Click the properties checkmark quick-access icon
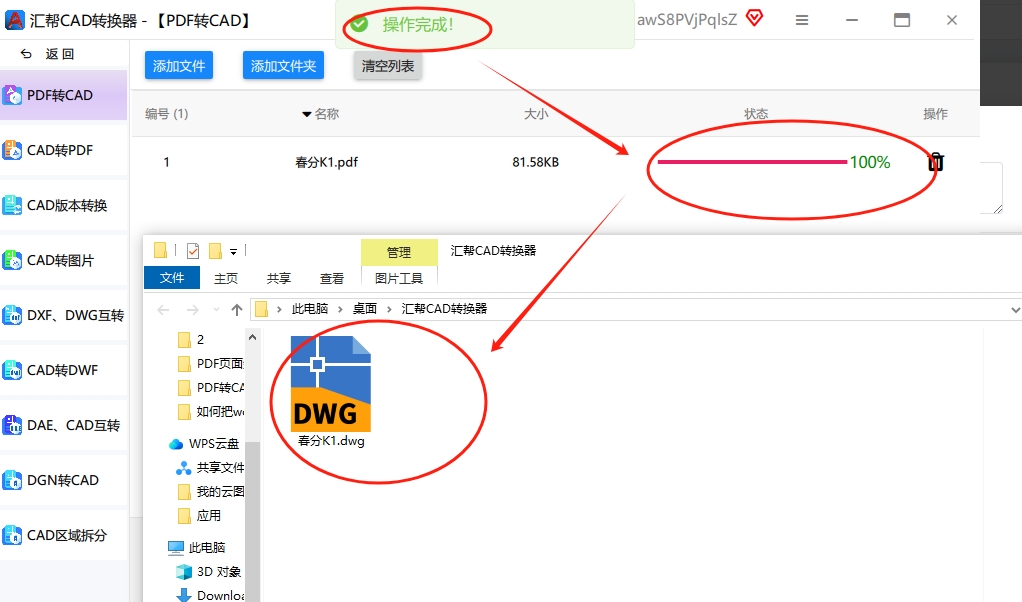This screenshot has width=1022, height=602. [193, 251]
